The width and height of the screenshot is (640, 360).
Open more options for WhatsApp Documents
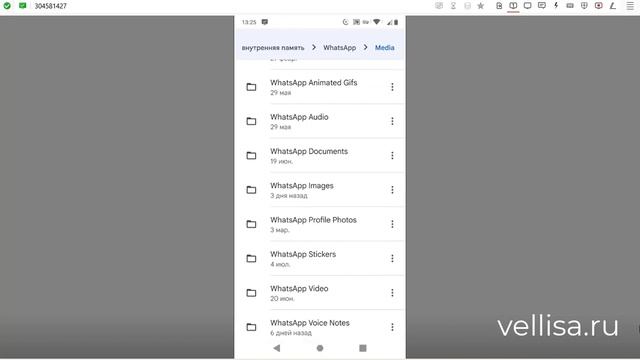[x=392, y=156]
